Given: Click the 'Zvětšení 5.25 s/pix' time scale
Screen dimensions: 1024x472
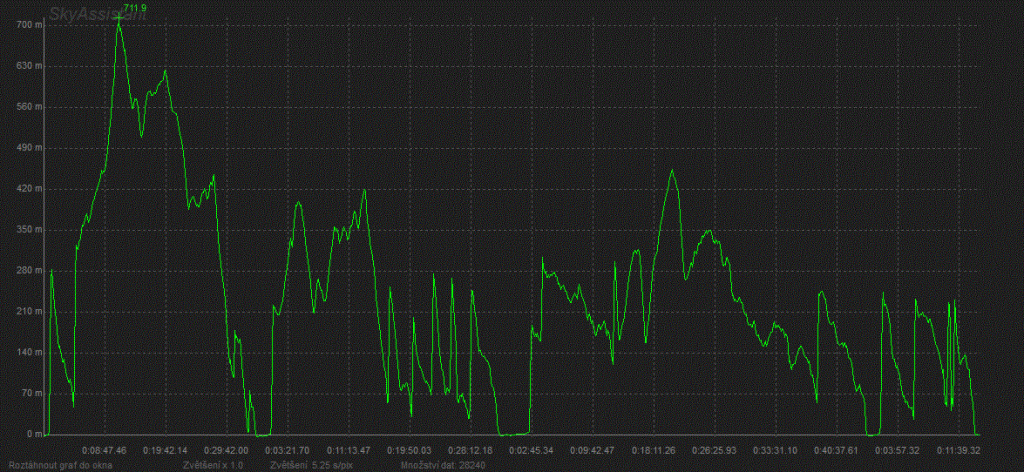Looking at the screenshot, I should [x=308, y=465].
